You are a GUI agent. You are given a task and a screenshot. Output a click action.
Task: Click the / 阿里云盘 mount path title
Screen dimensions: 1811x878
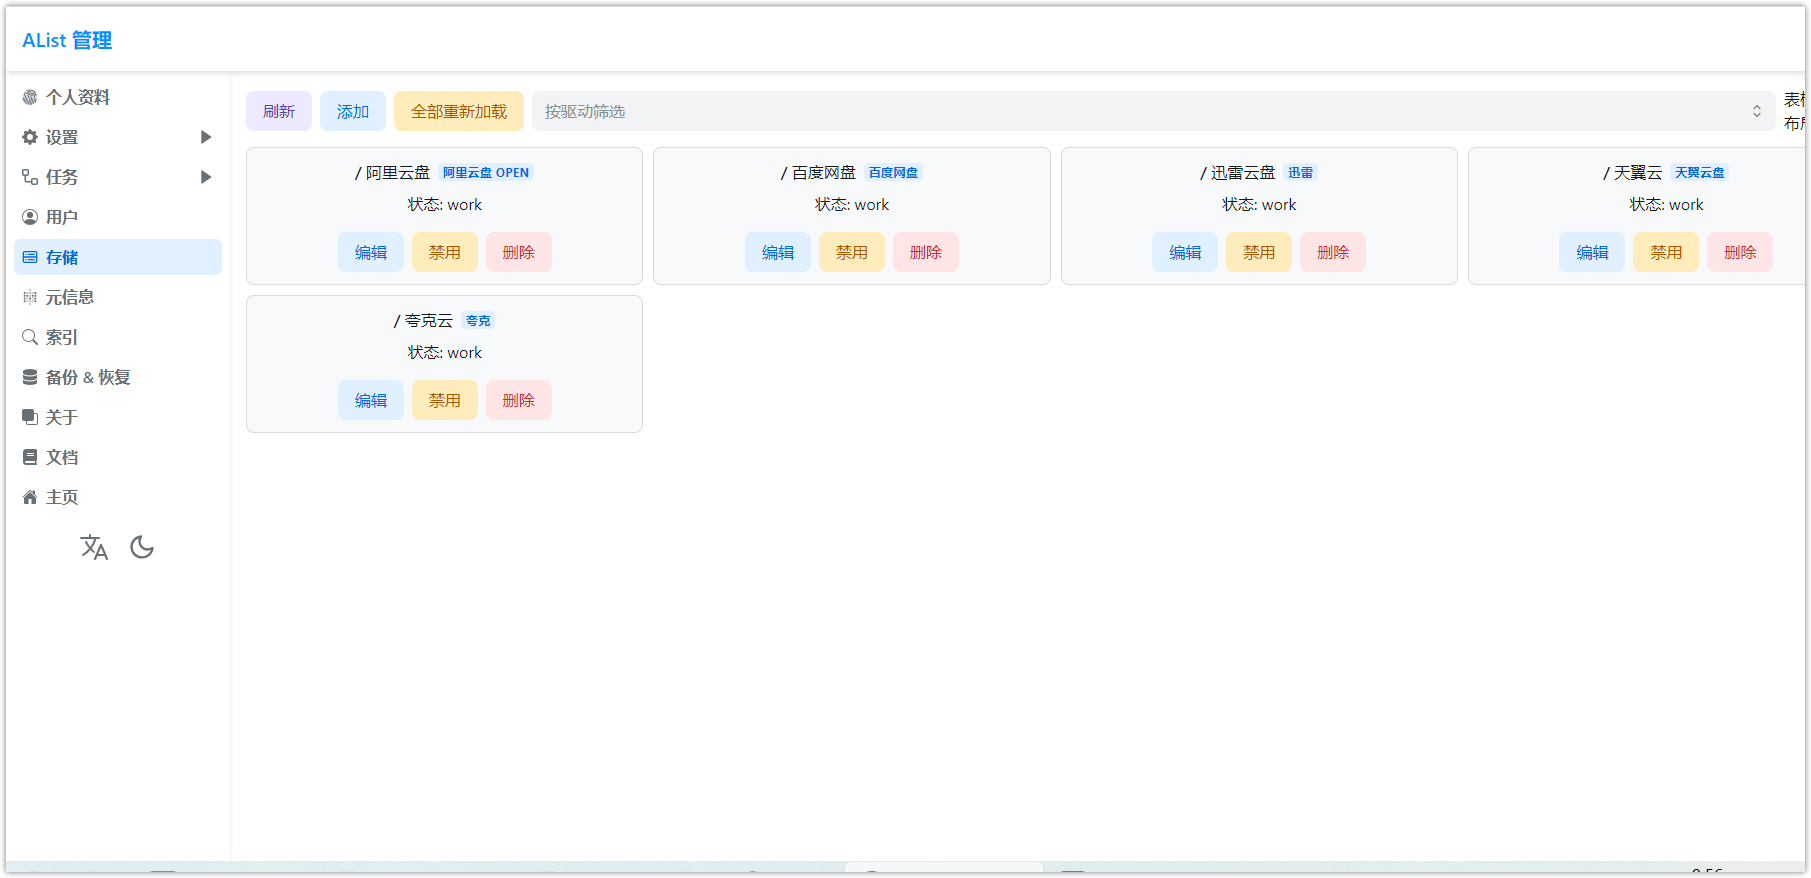(x=393, y=173)
